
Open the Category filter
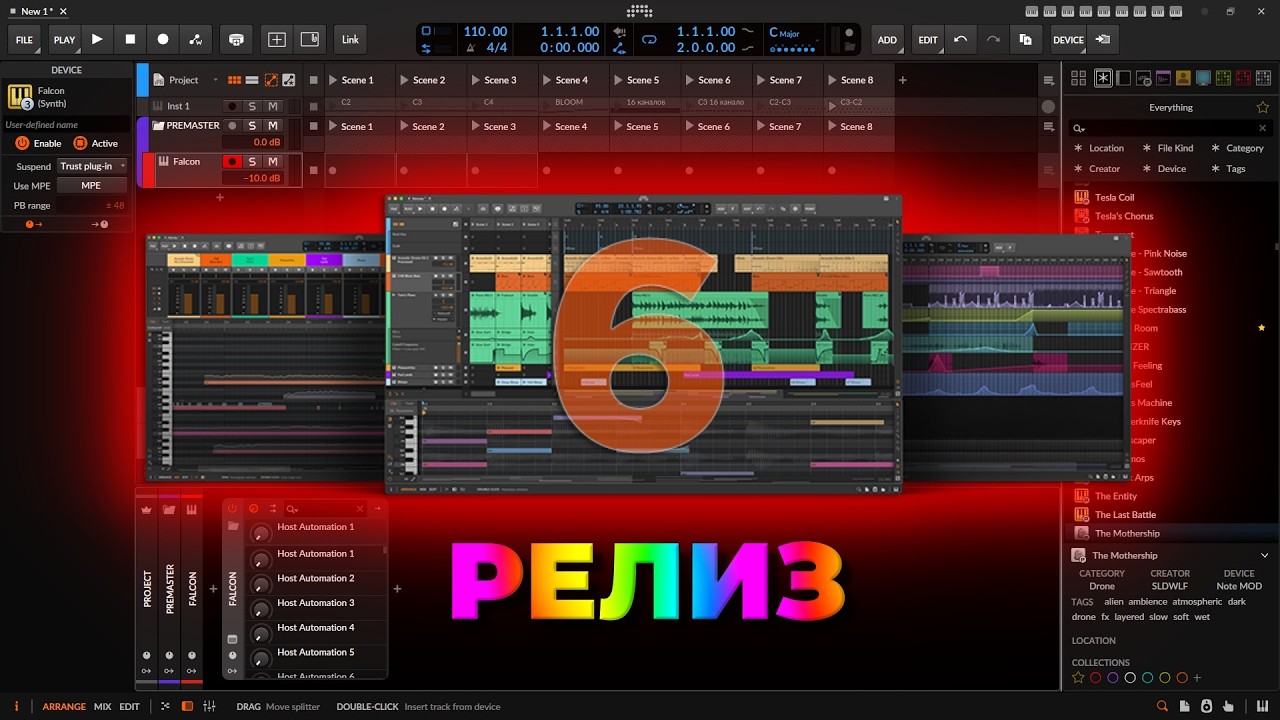point(1237,148)
